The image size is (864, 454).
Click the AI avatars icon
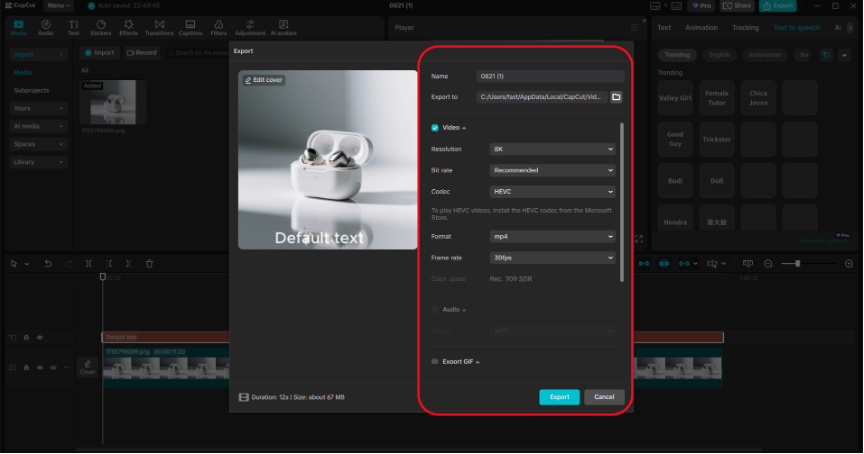(x=284, y=27)
